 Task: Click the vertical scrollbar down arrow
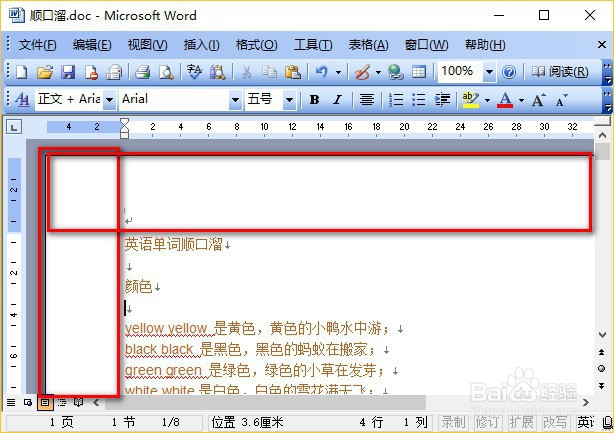click(x=602, y=335)
